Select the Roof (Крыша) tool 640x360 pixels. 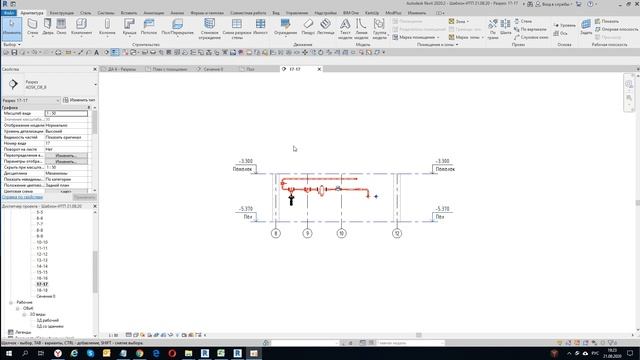pos(129,27)
